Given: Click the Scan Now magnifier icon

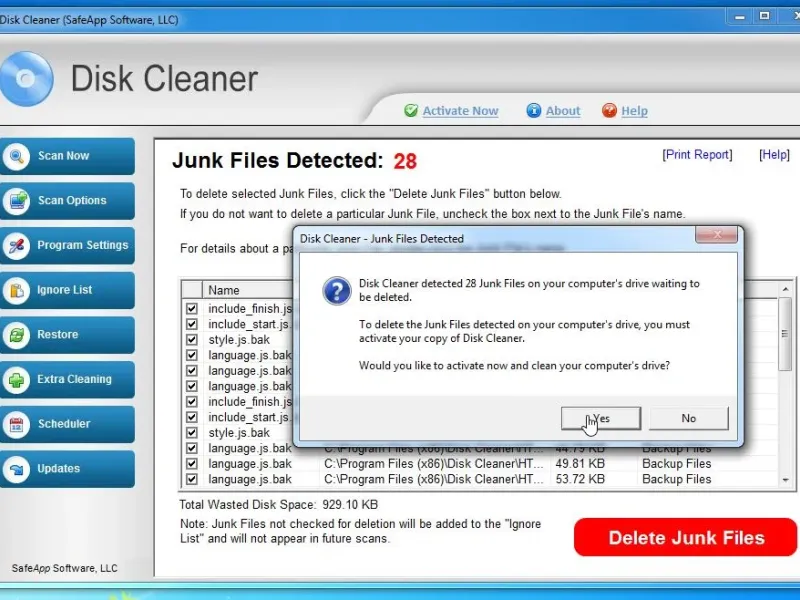Looking at the screenshot, I should 16,156.
